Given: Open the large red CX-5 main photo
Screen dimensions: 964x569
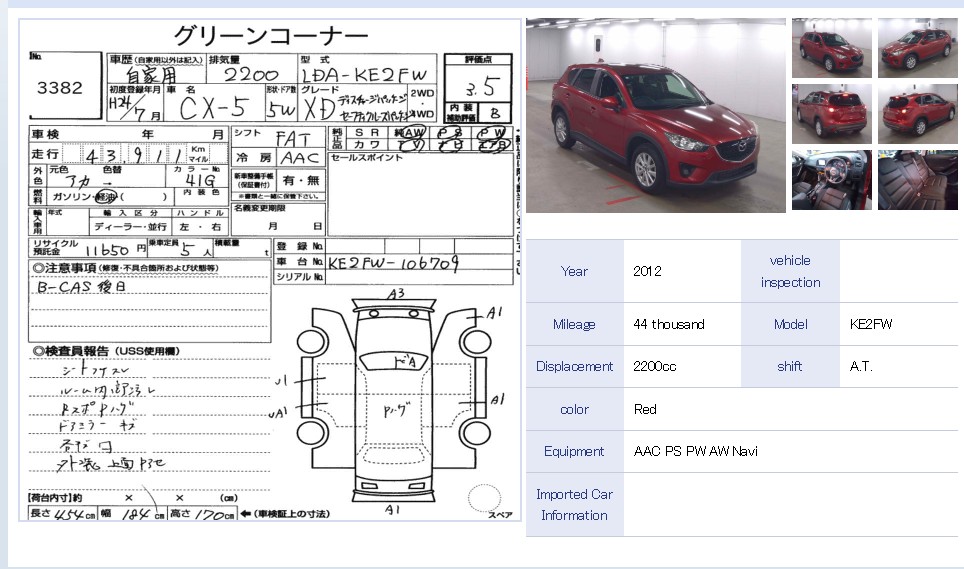Looking at the screenshot, I should [x=655, y=116].
